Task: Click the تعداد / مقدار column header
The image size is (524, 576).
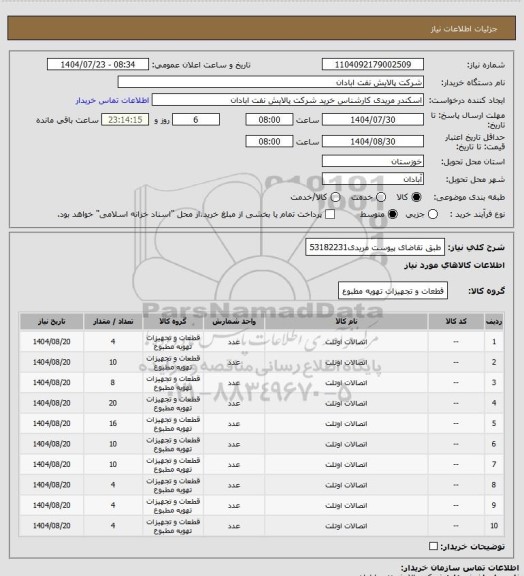Action: click(113, 321)
